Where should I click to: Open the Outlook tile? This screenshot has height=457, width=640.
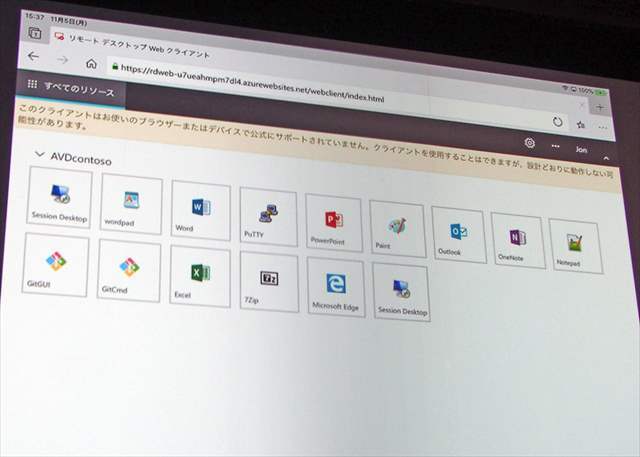click(459, 235)
